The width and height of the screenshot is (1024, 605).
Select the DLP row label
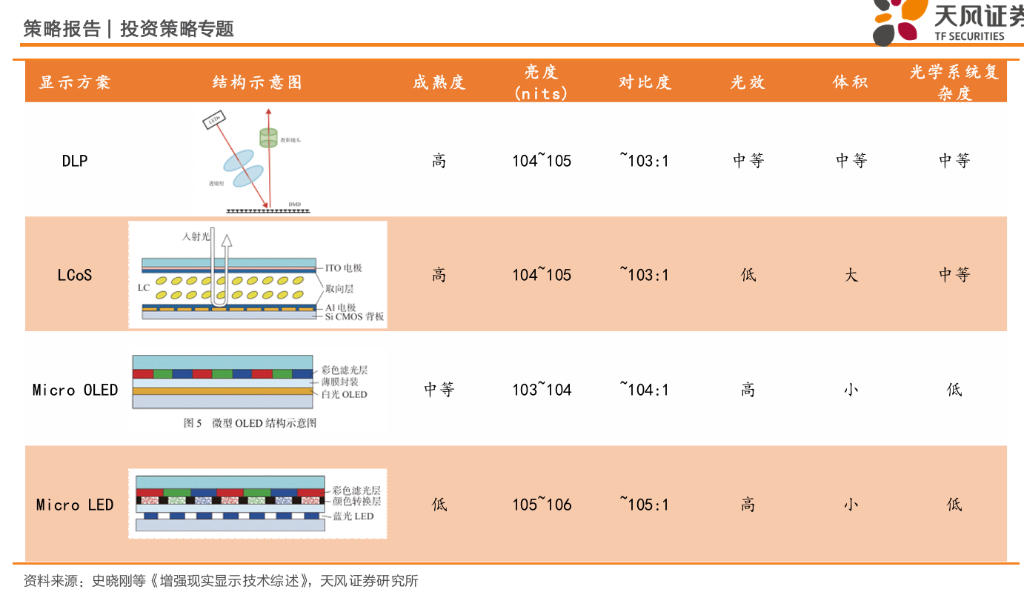pyautogui.click(x=75, y=160)
